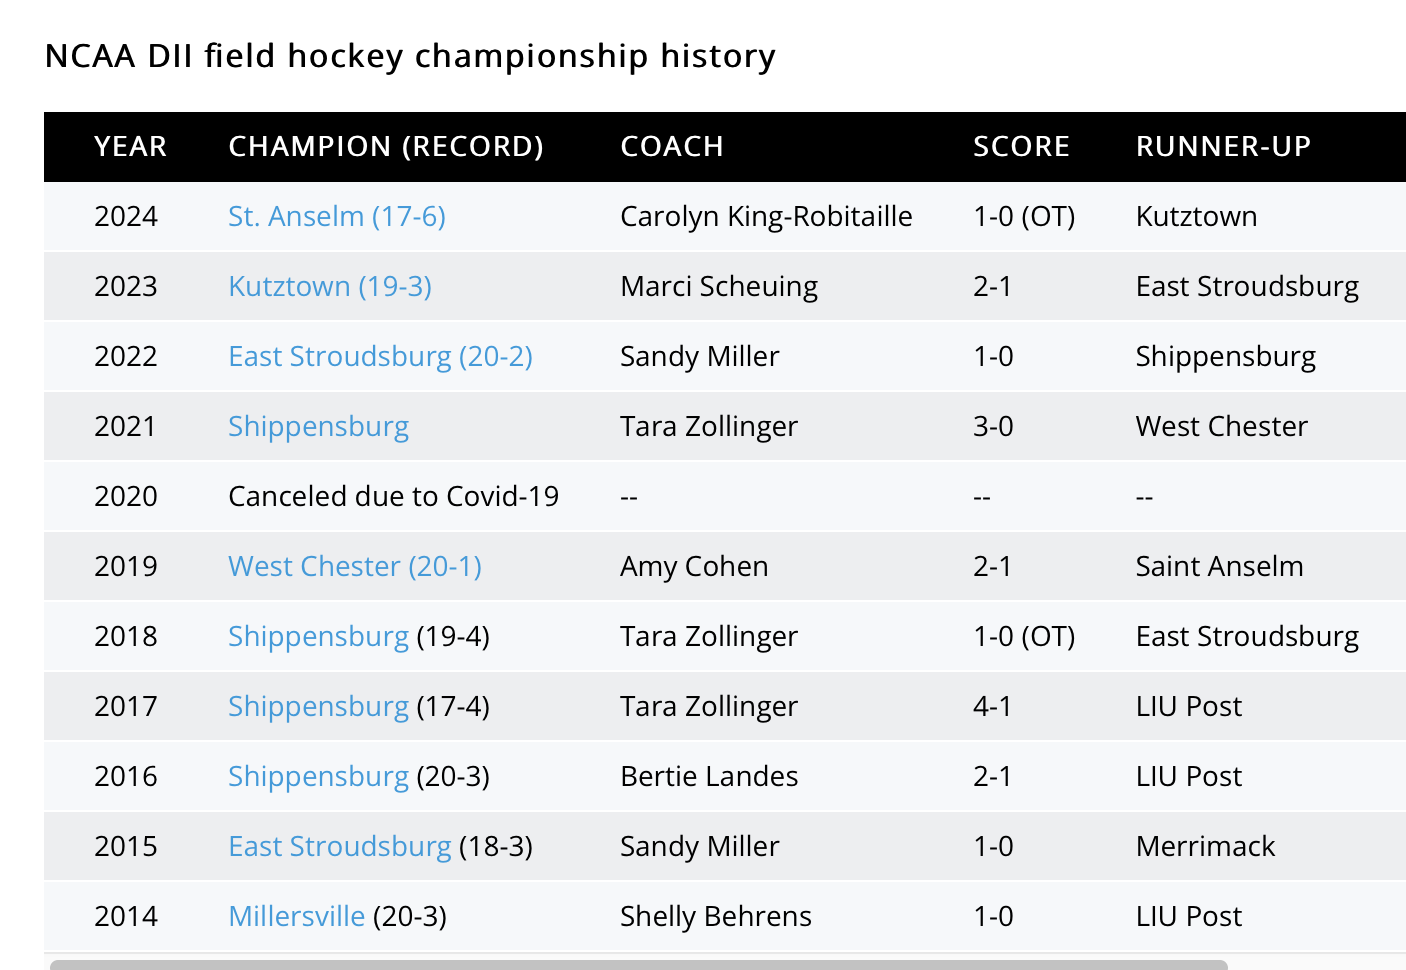This screenshot has width=1406, height=970.
Task: Open the West Chester (20-1) link
Action: click(x=354, y=566)
